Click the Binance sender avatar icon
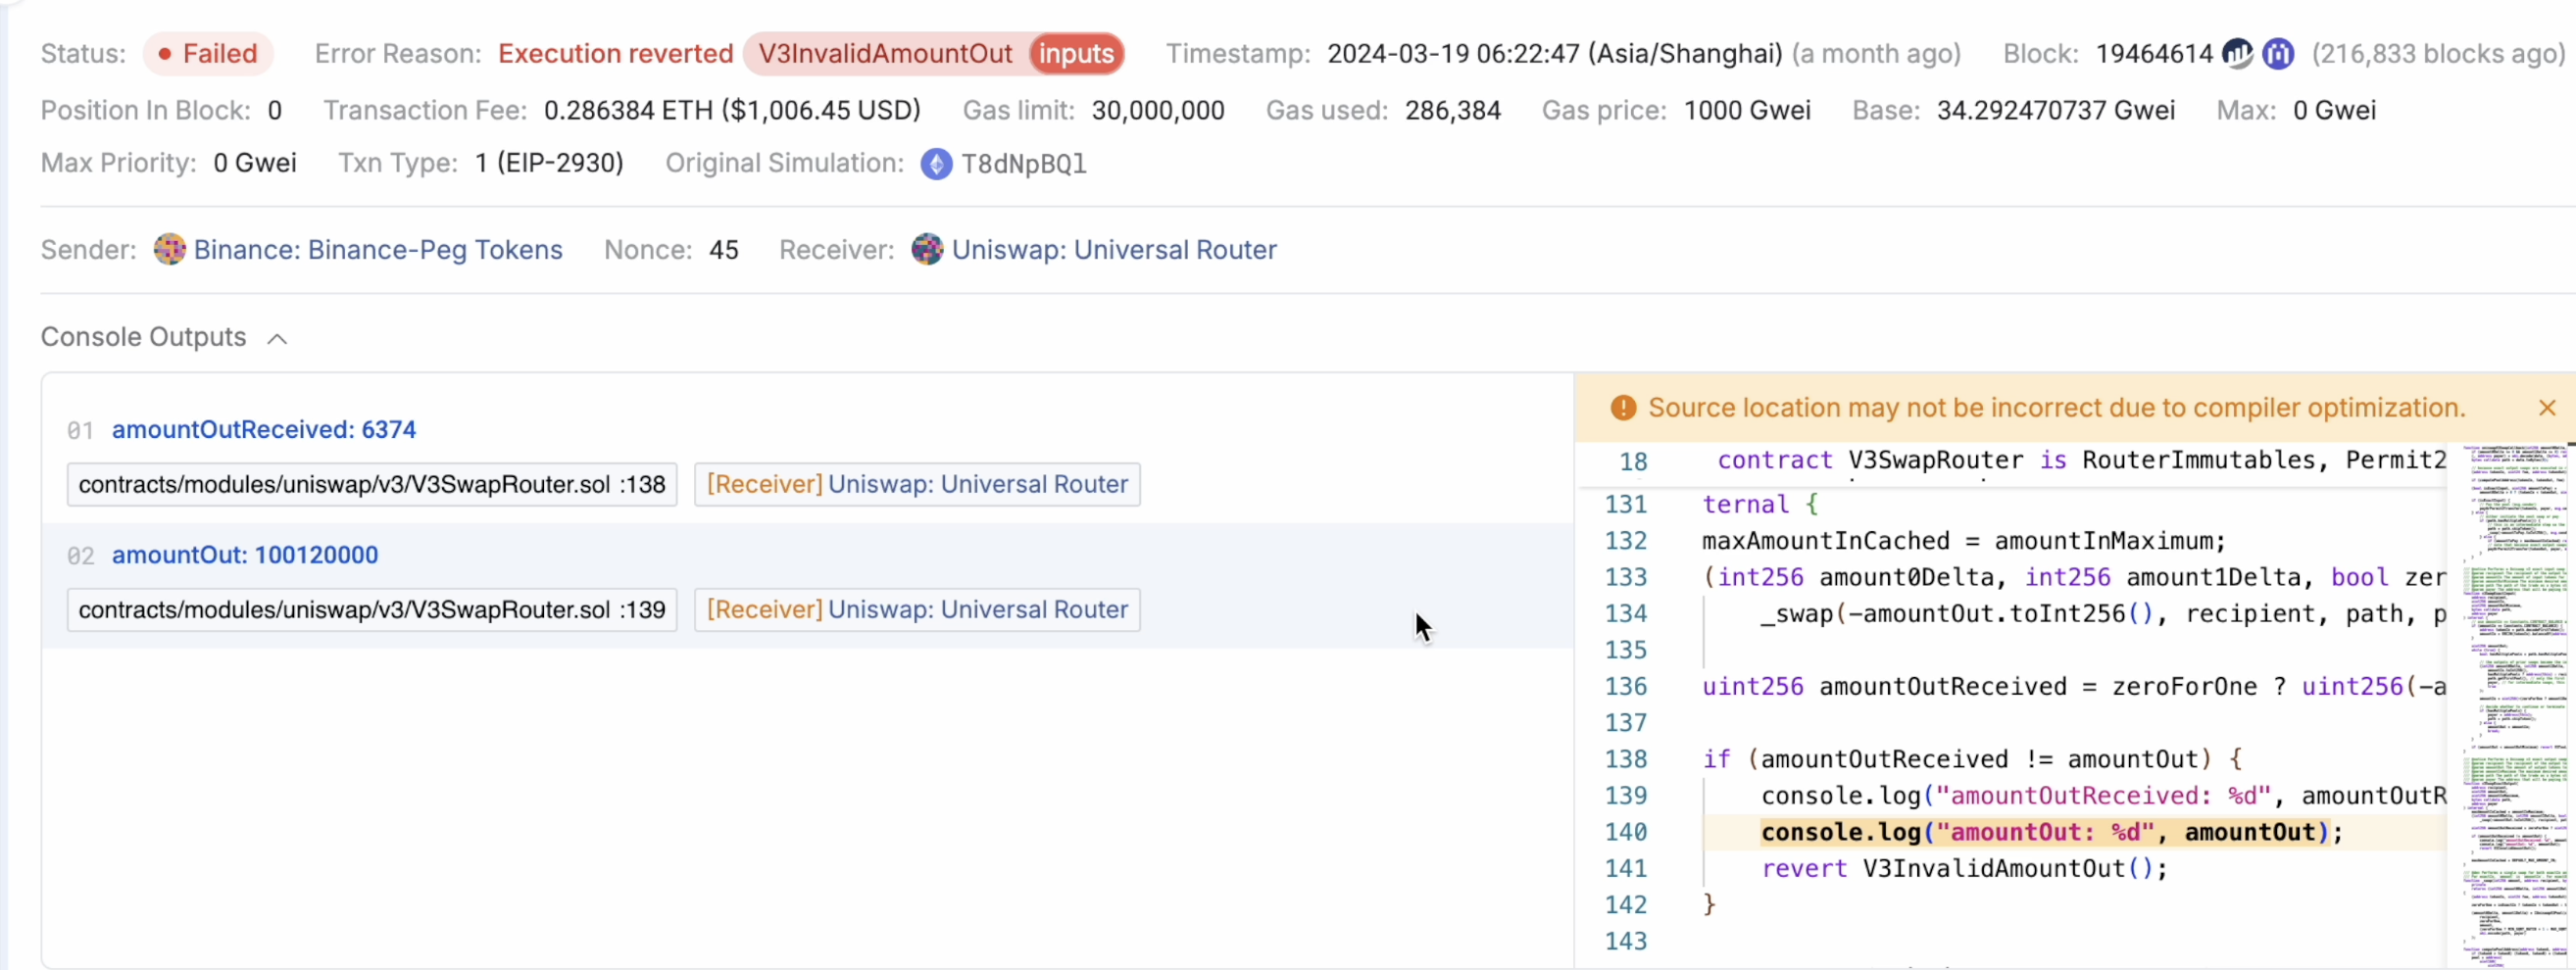The height and width of the screenshot is (970, 2576). (x=169, y=249)
